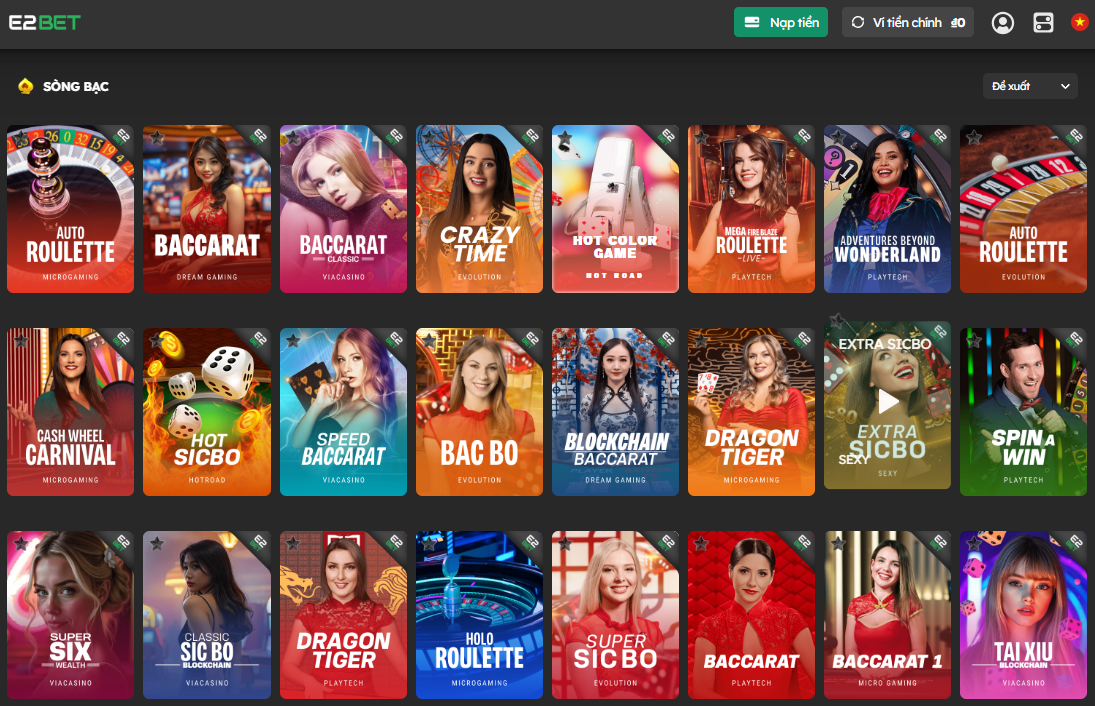Launch Baccarat by Playtech game

751,615
